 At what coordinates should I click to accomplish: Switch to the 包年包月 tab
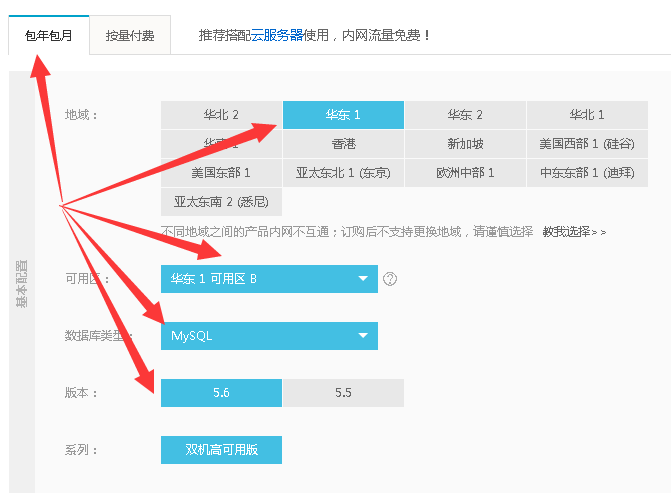coord(48,34)
